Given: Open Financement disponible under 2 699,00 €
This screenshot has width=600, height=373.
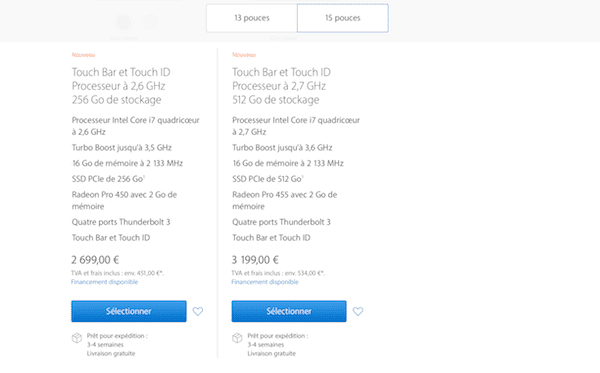Looking at the screenshot, I should pyautogui.click(x=104, y=282).
